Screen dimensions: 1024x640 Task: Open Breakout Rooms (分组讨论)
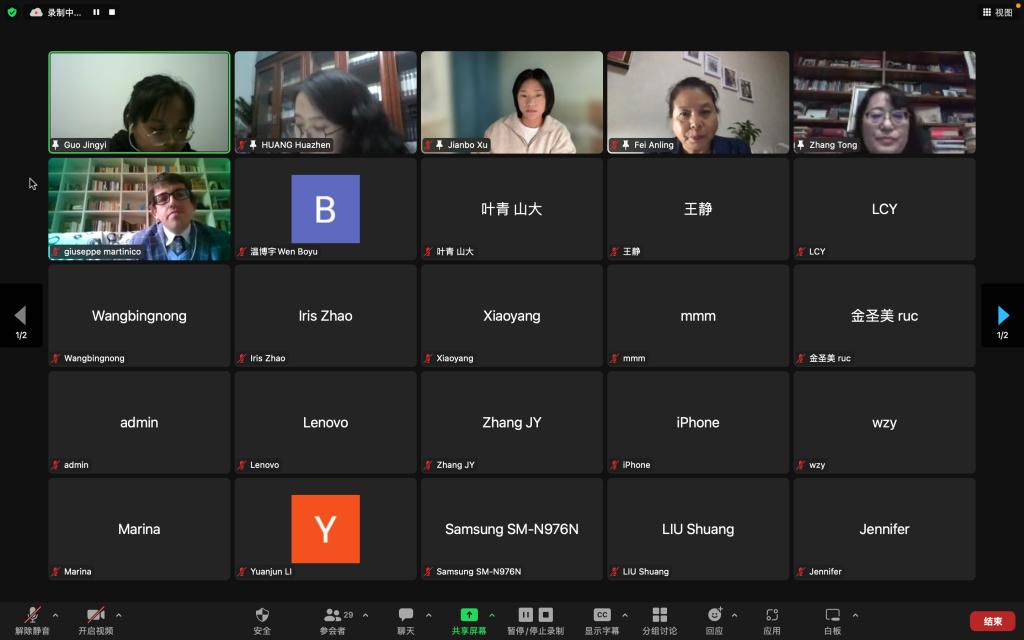tap(659, 615)
